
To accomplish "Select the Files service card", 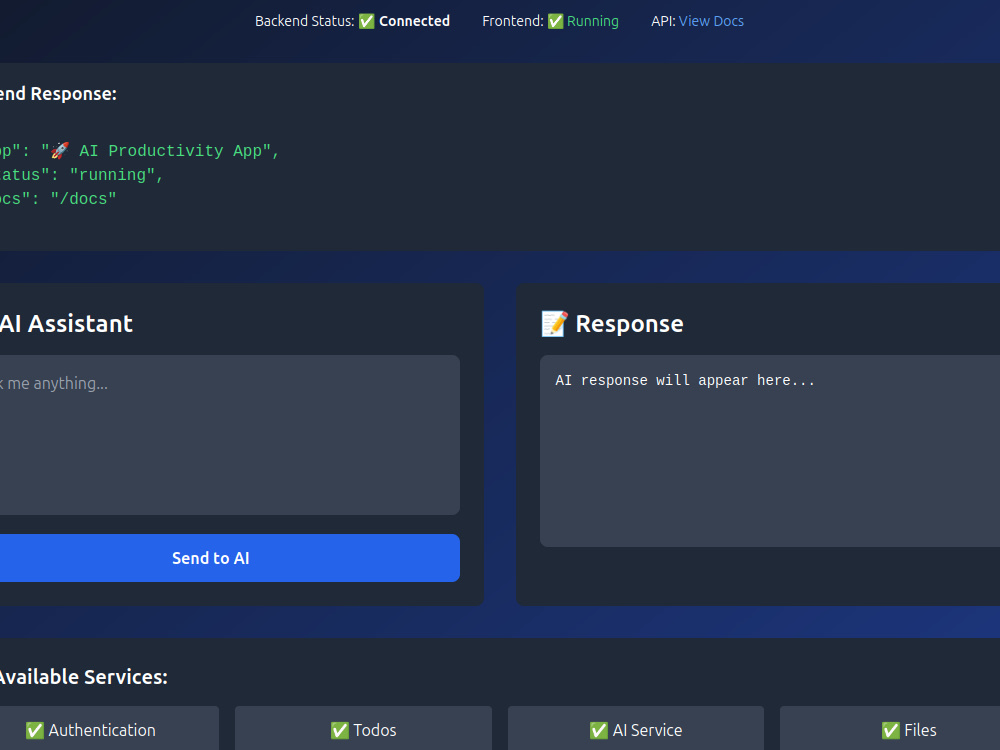I will 890,728.
